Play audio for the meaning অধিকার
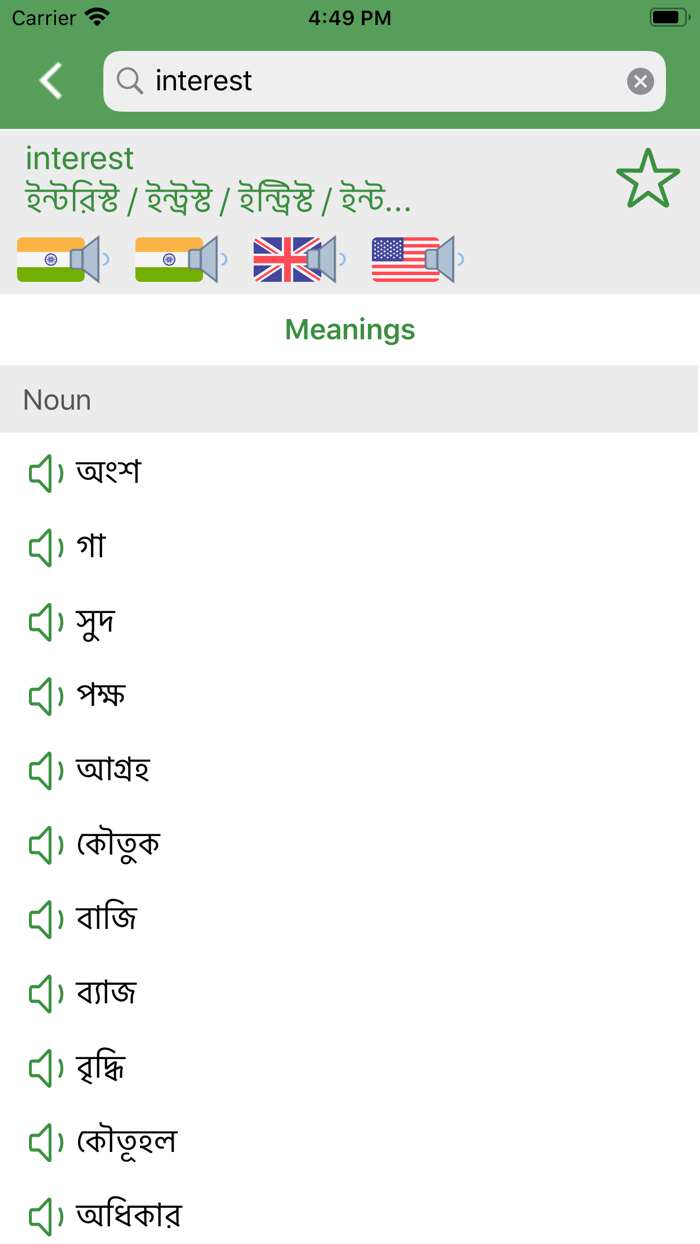Viewport: 700px width, 1244px height. [45, 1217]
